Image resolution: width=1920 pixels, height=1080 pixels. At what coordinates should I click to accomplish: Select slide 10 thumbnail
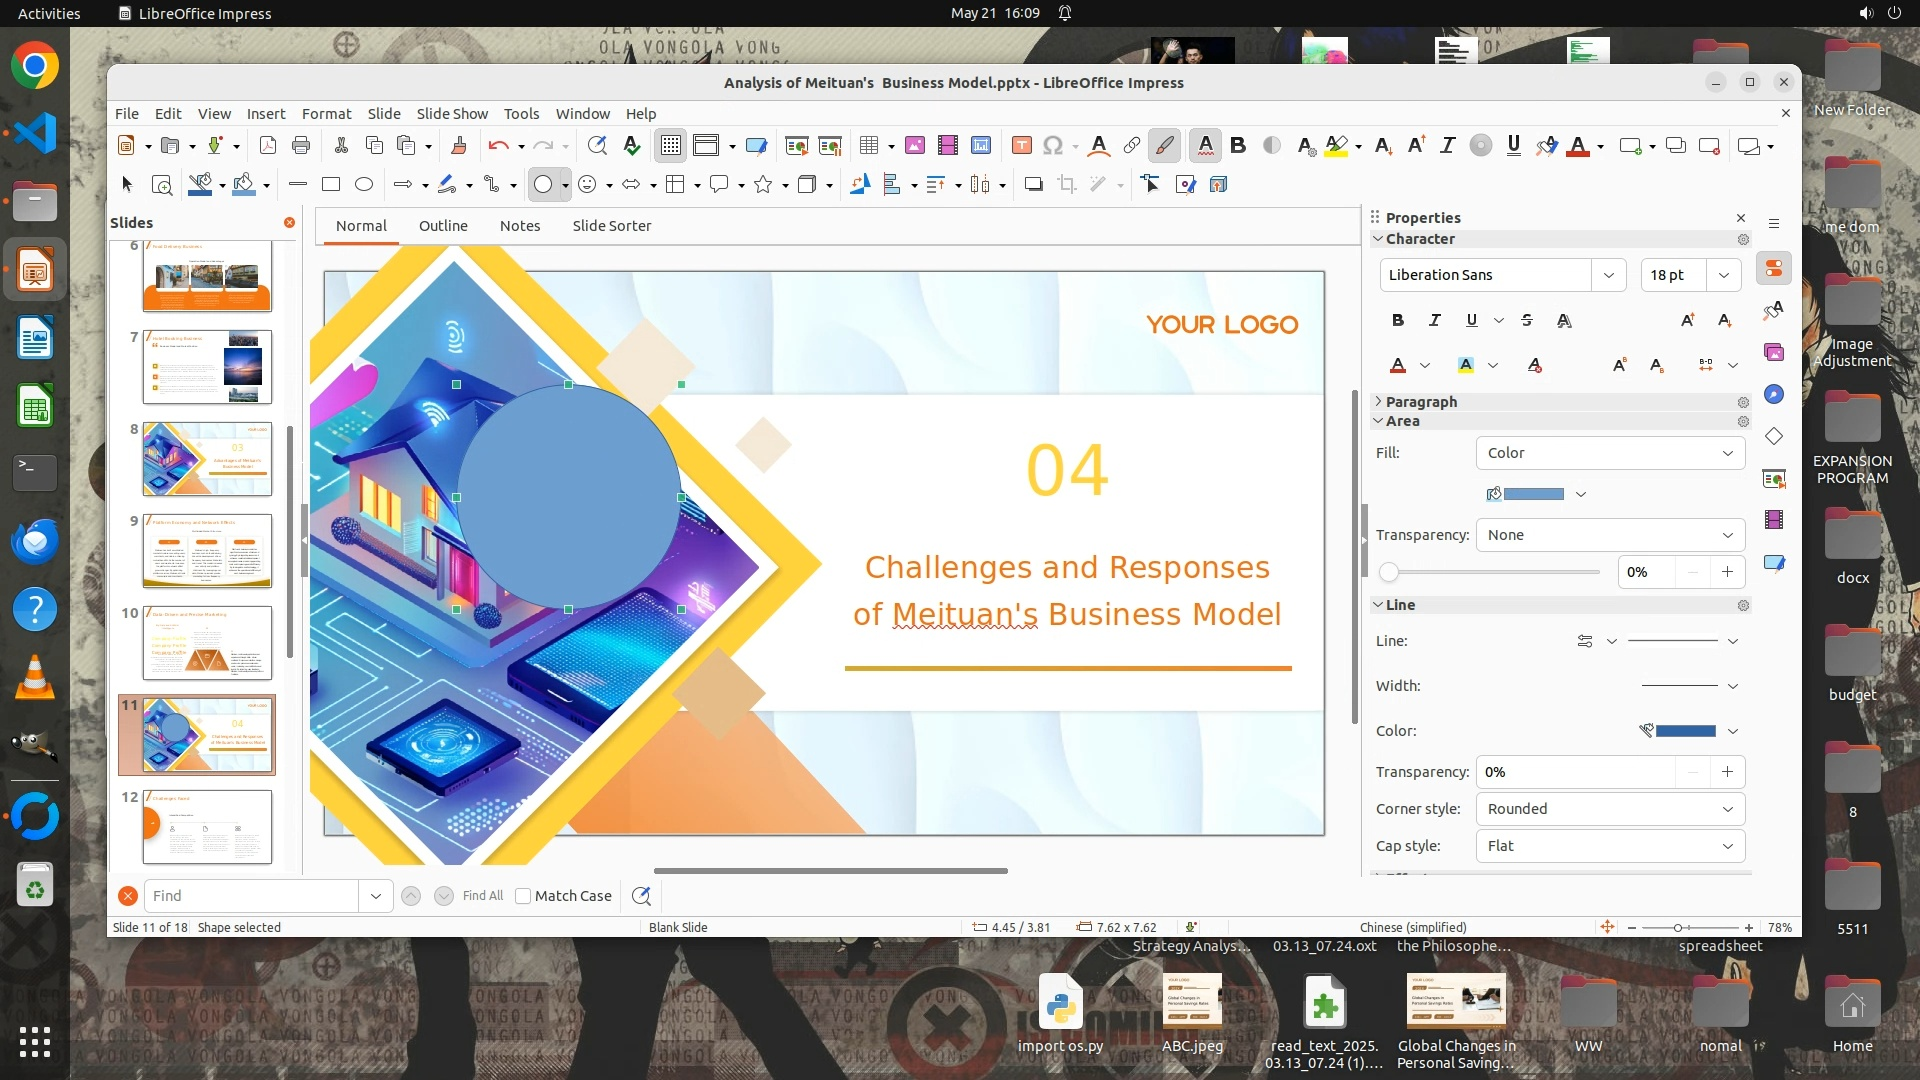coord(207,643)
